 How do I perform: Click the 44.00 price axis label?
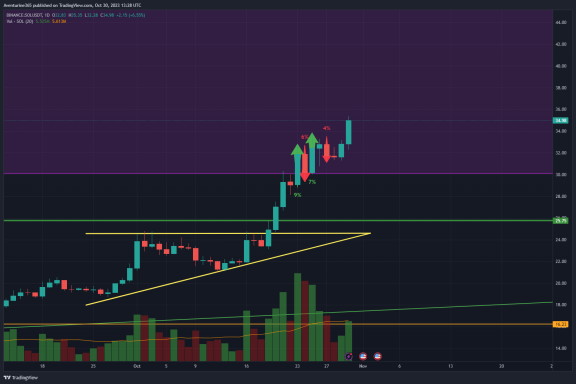click(561, 22)
